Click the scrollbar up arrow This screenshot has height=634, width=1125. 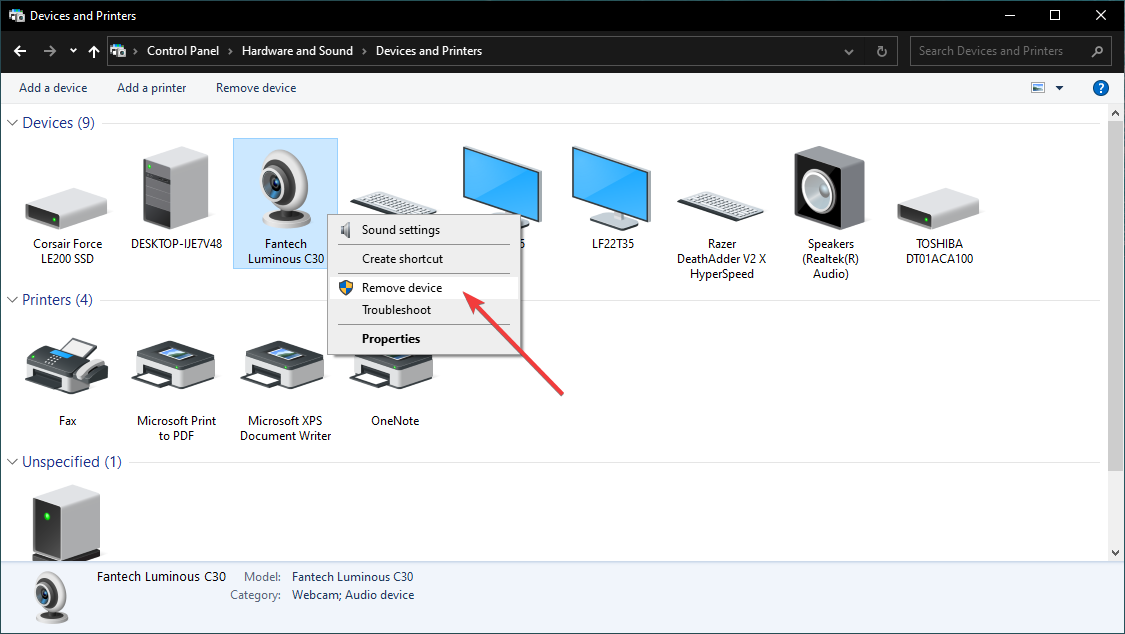tap(1116, 113)
